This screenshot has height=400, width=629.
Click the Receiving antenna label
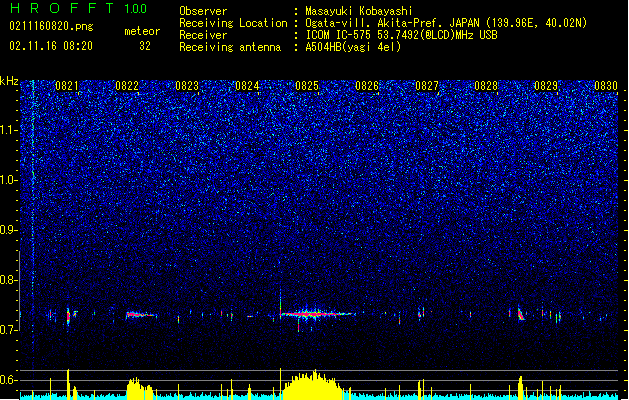(x=230, y=47)
